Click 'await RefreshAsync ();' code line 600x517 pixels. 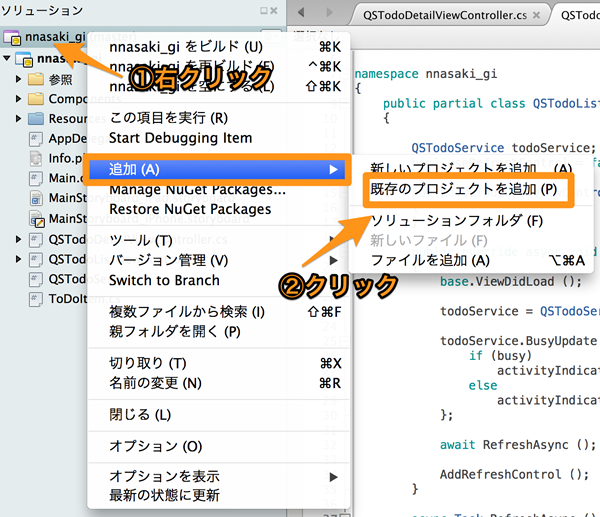(x=518, y=445)
